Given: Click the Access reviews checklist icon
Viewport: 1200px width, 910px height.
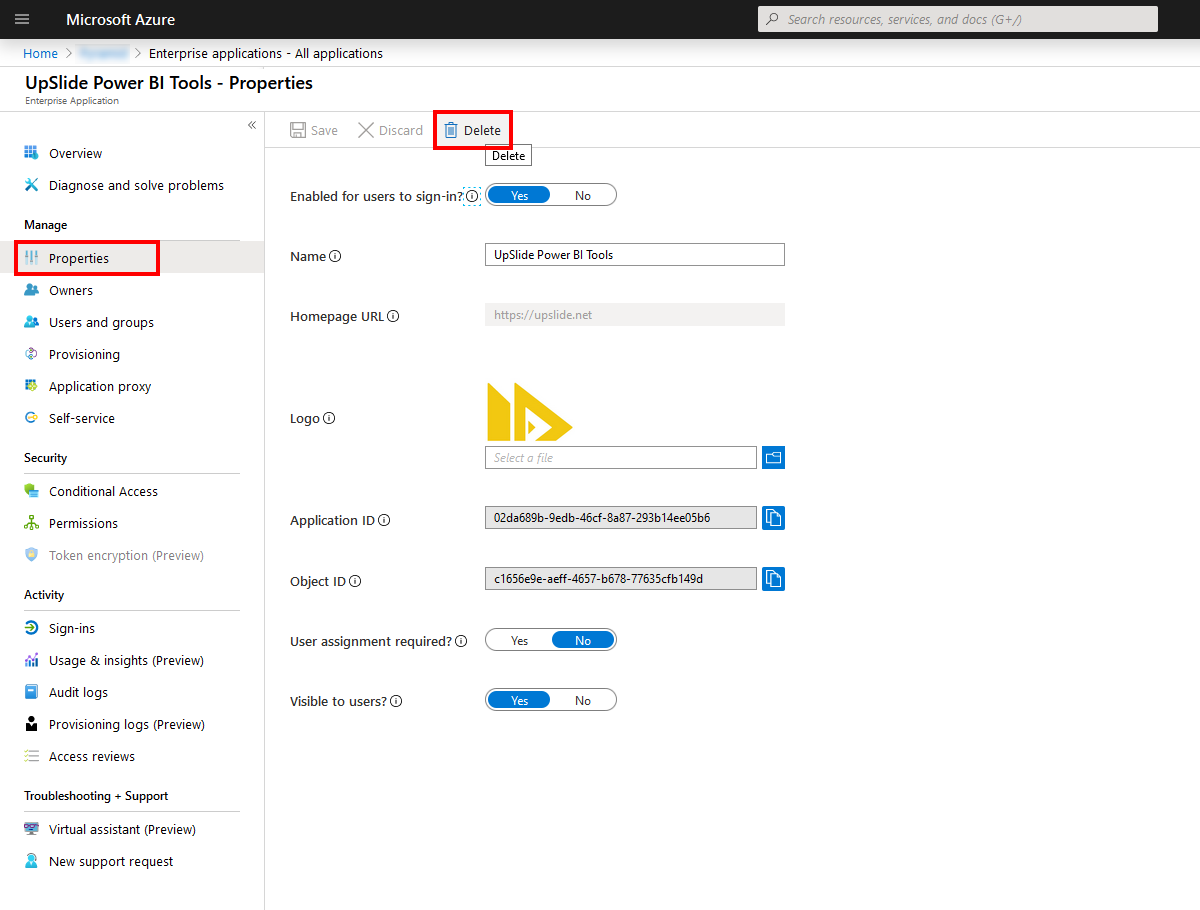Looking at the screenshot, I should click(x=31, y=756).
